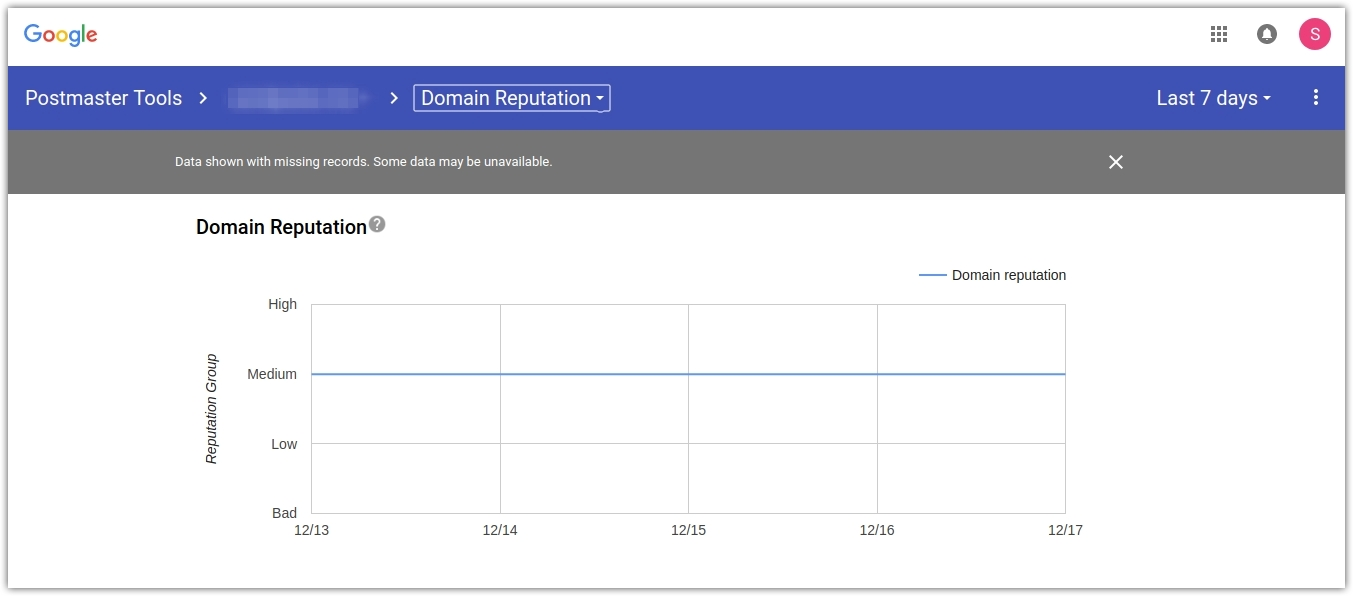The image size is (1353, 596).
Task: Click the 'High' reputation axis label
Action: [x=282, y=304]
